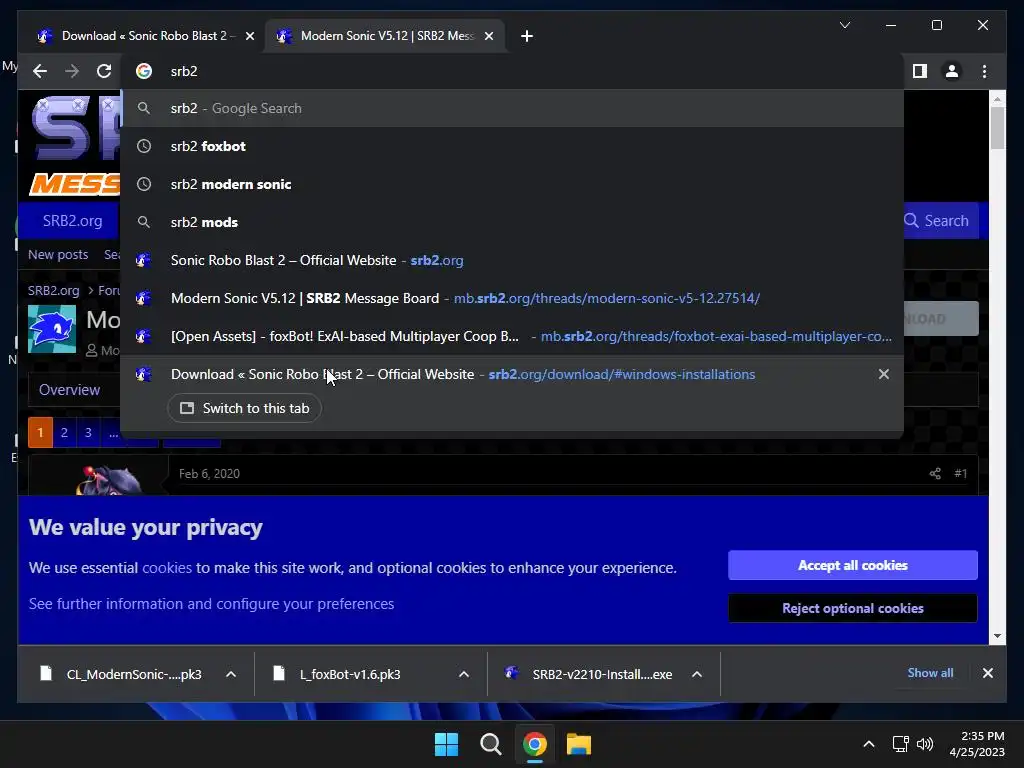1024x768 pixels.
Task: Click Search in the forum navigation bar
Action: (937, 221)
